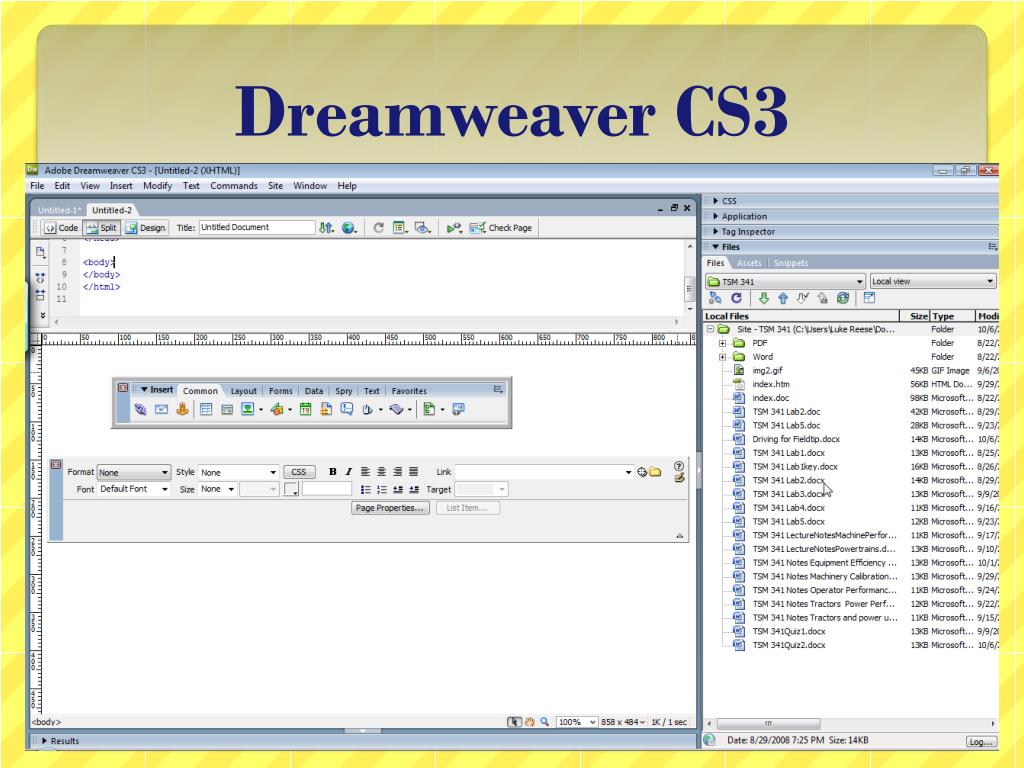
Task: Insert Div Tag icon
Action: (227, 409)
